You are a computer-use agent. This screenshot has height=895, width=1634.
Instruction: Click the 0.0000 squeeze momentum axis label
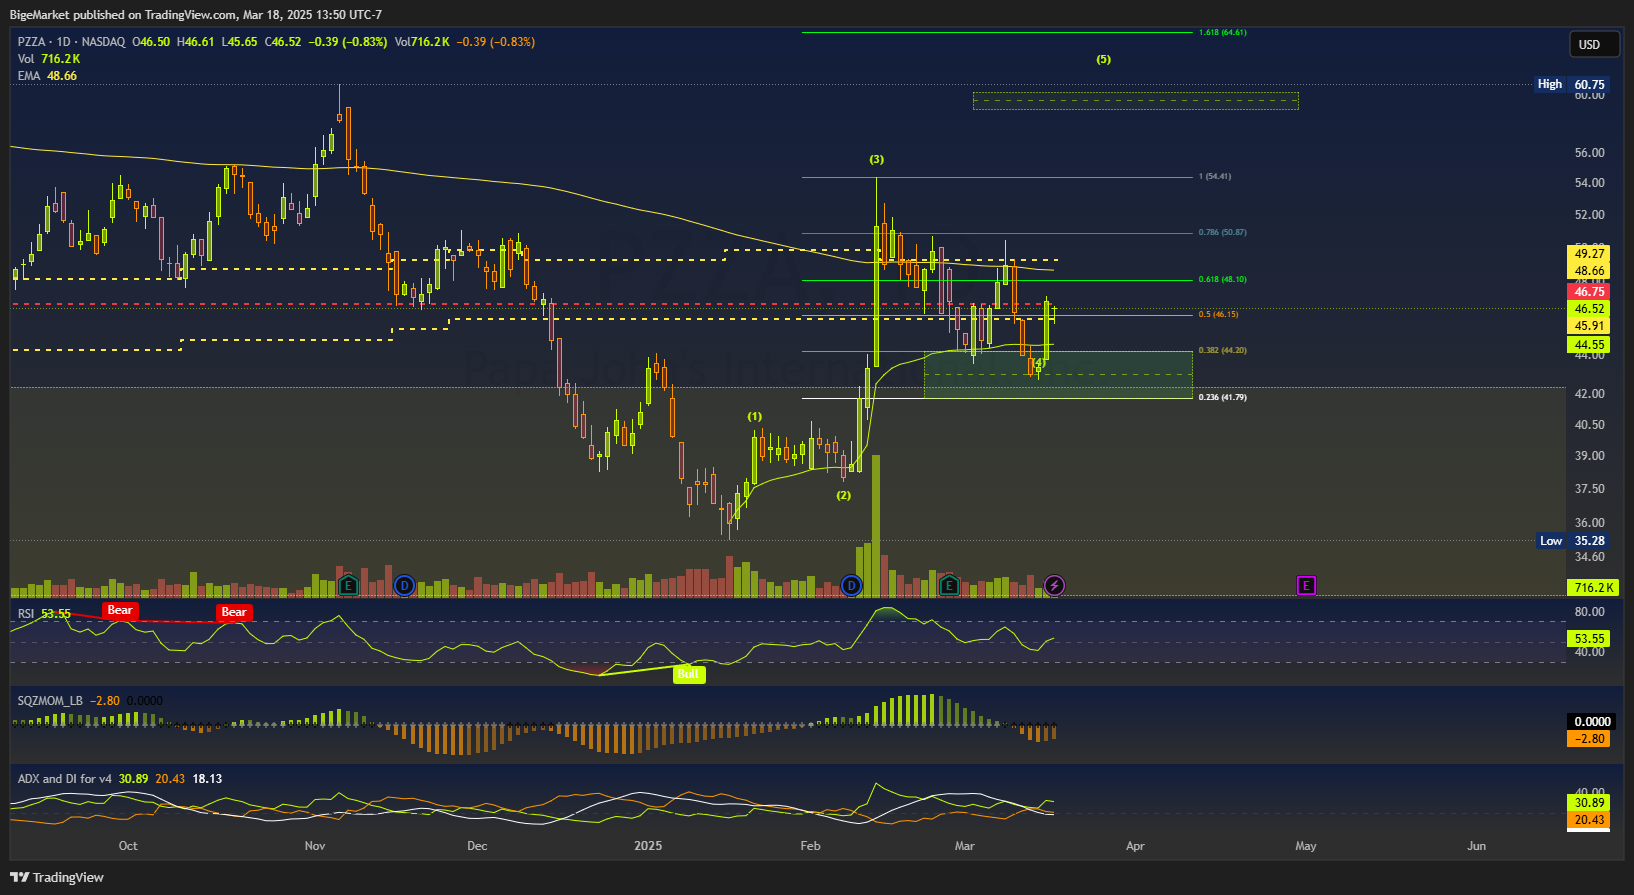(x=1592, y=721)
